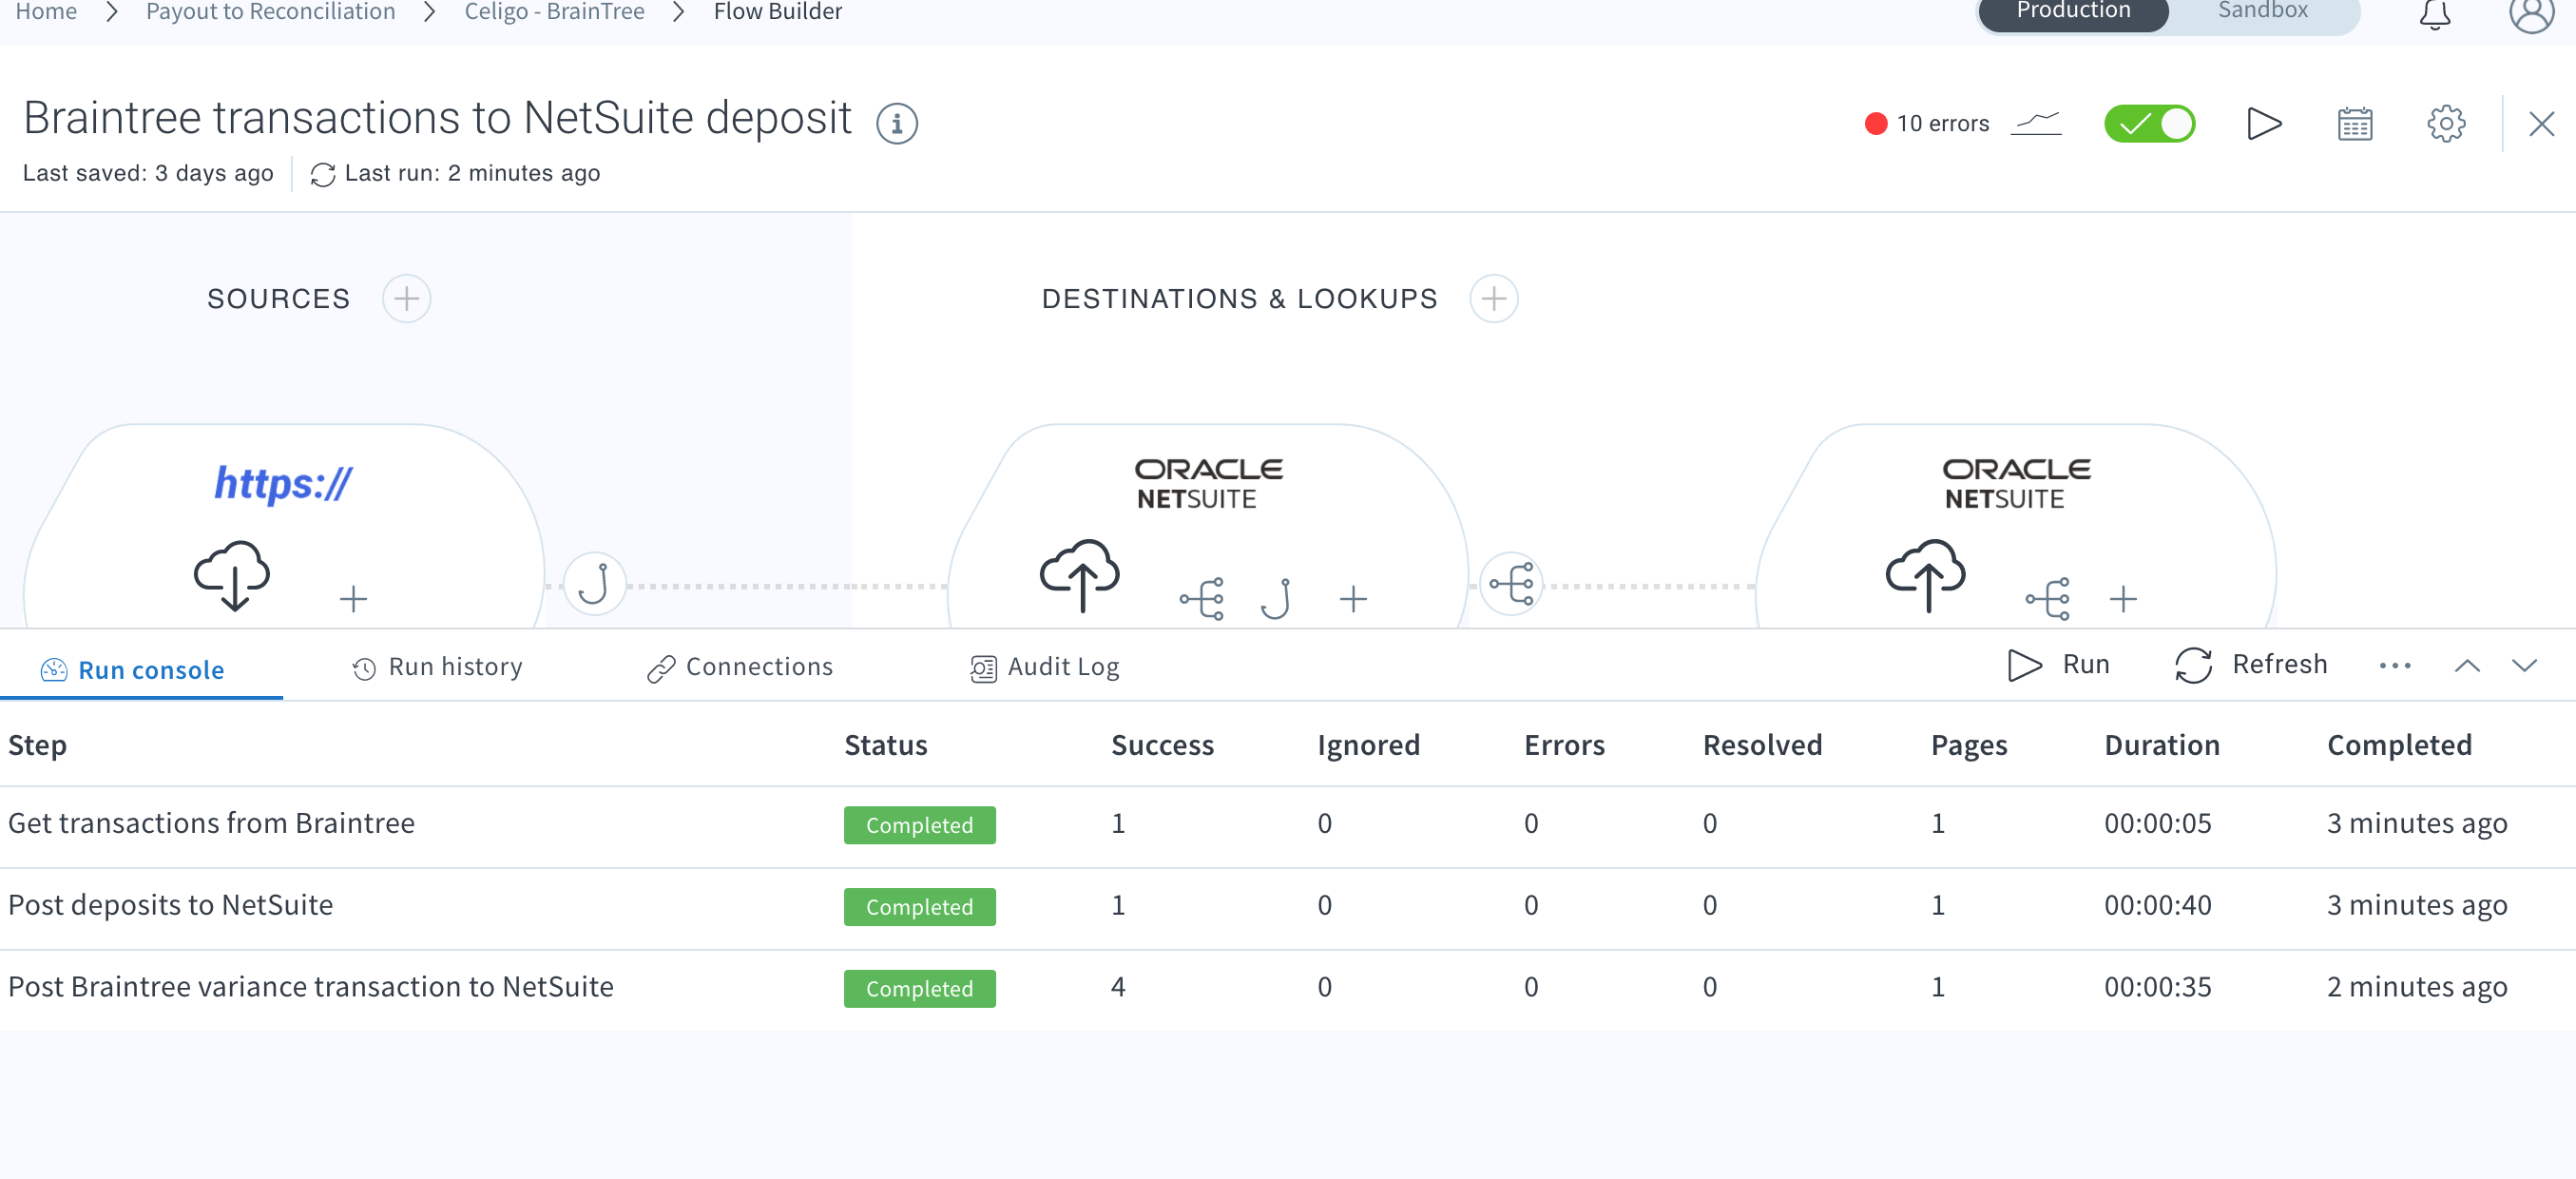The image size is (2576, 1179).
Task: Open flow info tooltip next to title
Action: pos(897,122)
